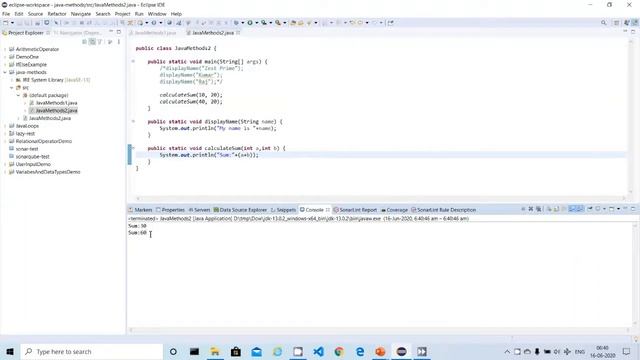
Task: Open Project Explorer View Menu
Action: 119,42
